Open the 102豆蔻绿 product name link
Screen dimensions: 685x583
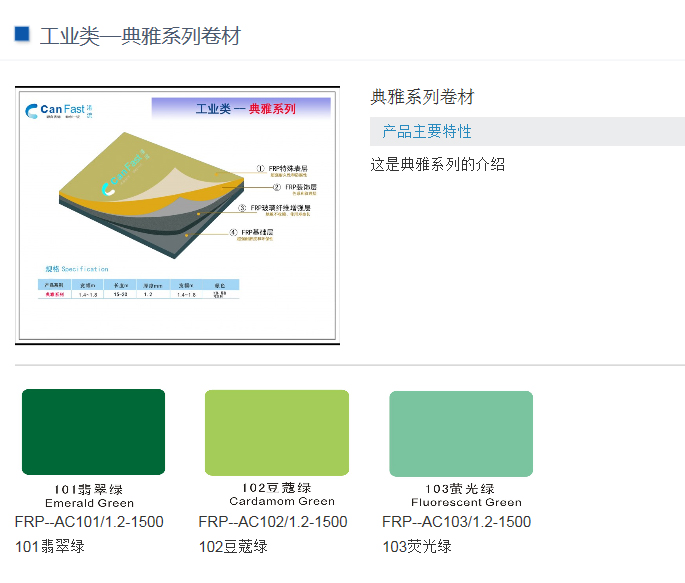[x=233, y=546]
